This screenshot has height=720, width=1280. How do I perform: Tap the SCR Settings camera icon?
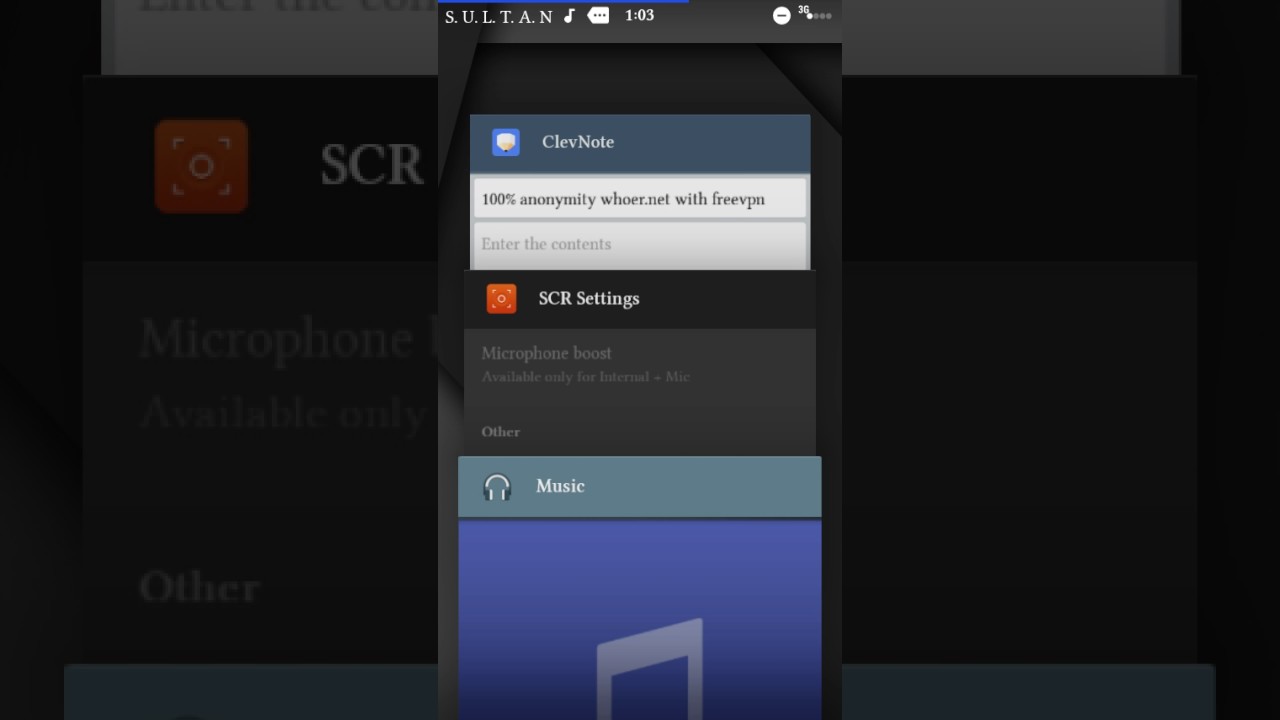501,298
